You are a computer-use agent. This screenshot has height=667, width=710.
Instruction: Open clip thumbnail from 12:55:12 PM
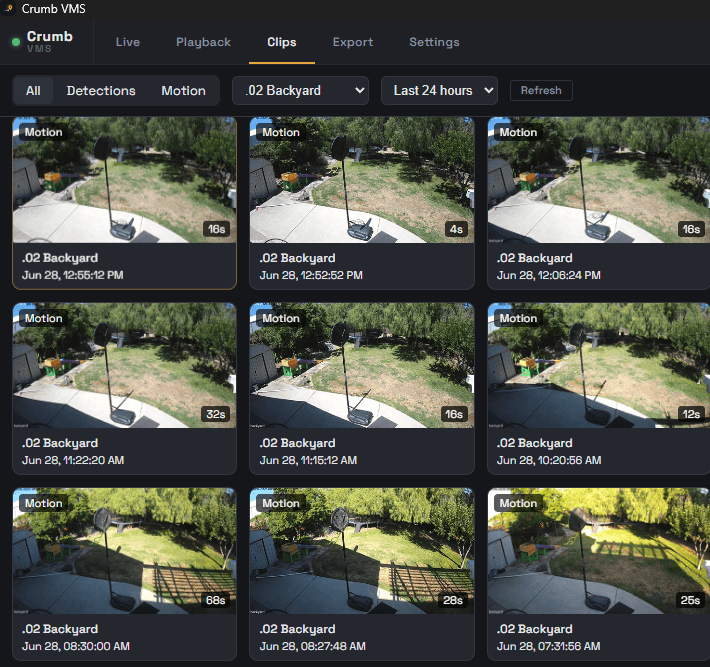(x=125, y=180)
